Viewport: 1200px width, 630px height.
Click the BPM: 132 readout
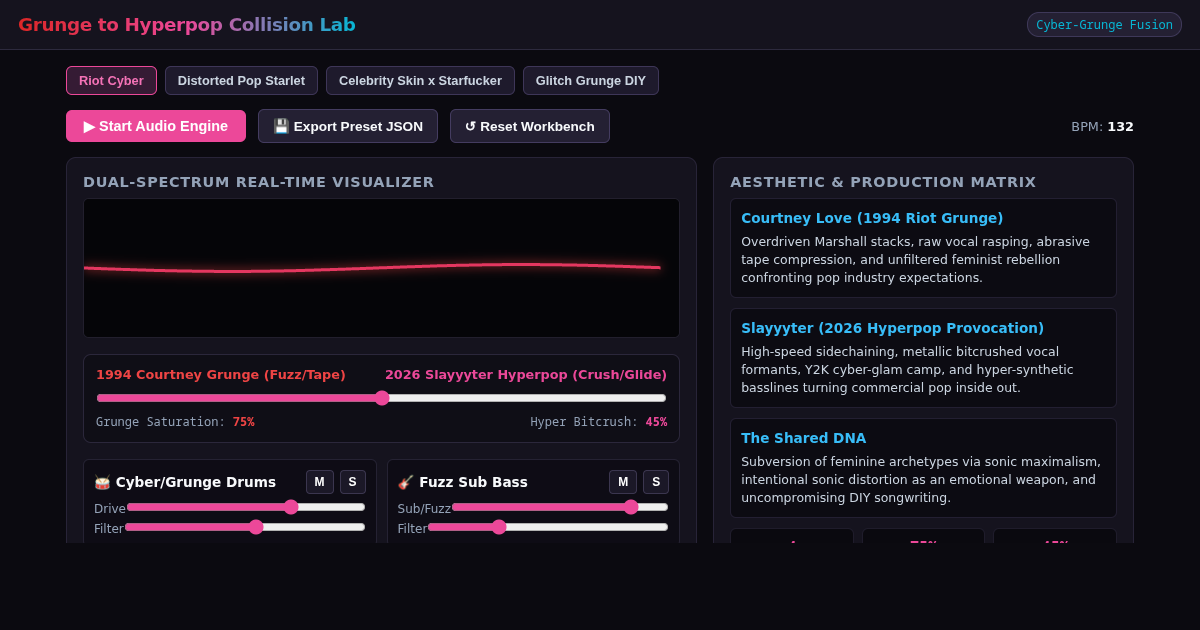pyautogui.click(x=1102, y=127)
